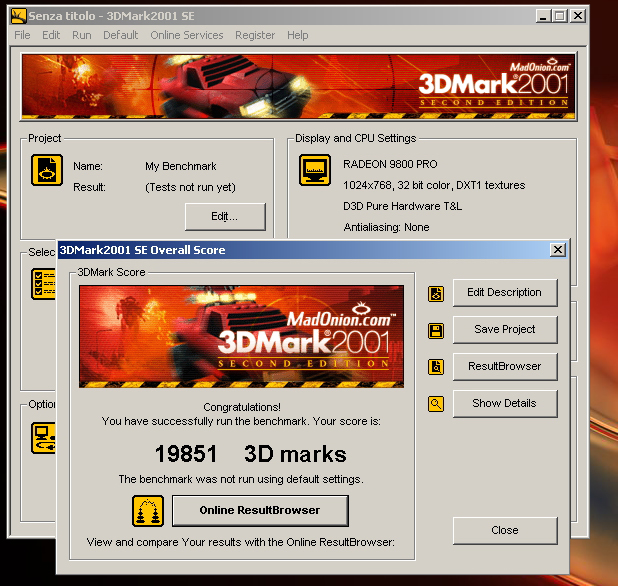Viewport: 618px width, 586px height.
Task: Open the Run menu
Action: (82, 35)
